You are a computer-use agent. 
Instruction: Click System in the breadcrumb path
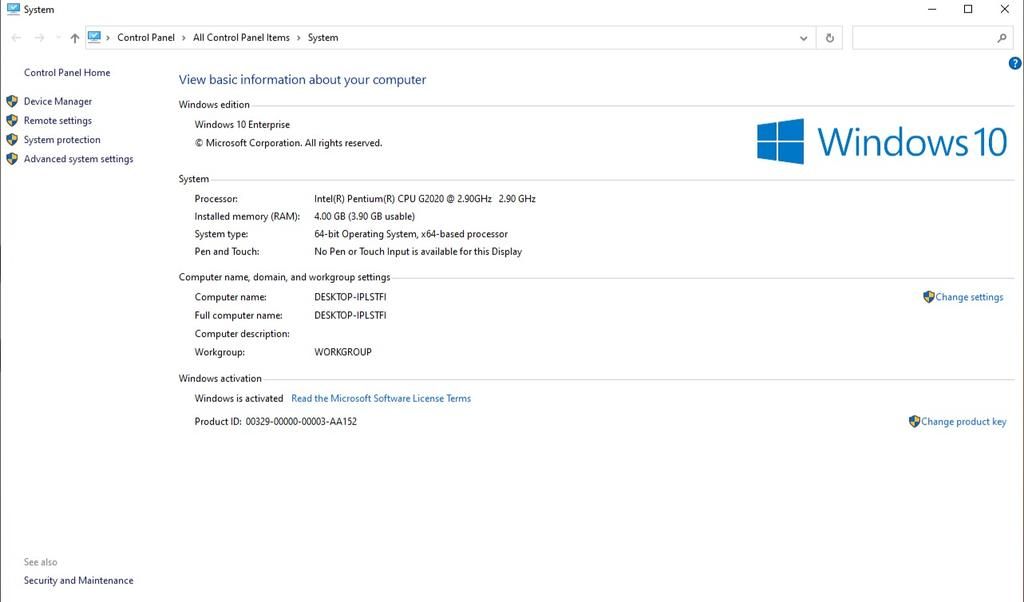tap(323, 37)
